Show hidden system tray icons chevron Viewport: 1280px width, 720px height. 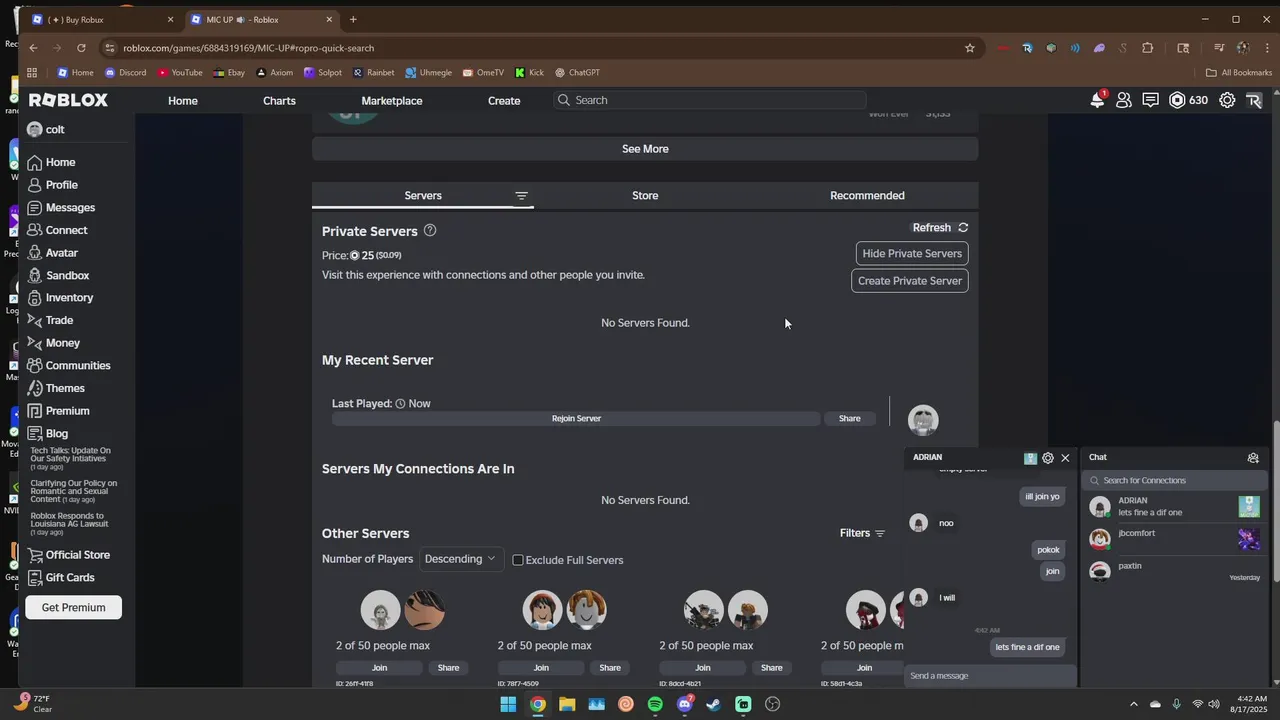click(x=1134, y=704)
